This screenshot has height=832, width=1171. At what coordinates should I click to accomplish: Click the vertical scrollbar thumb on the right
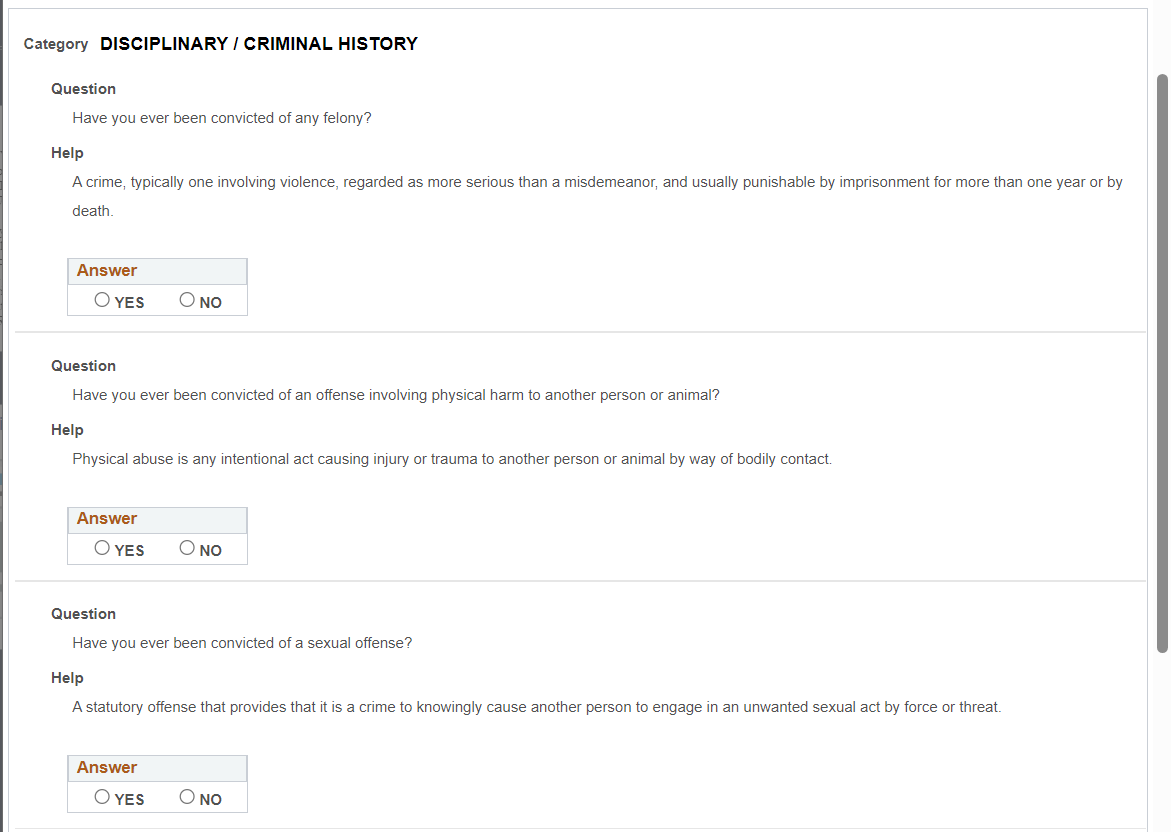1162,360
